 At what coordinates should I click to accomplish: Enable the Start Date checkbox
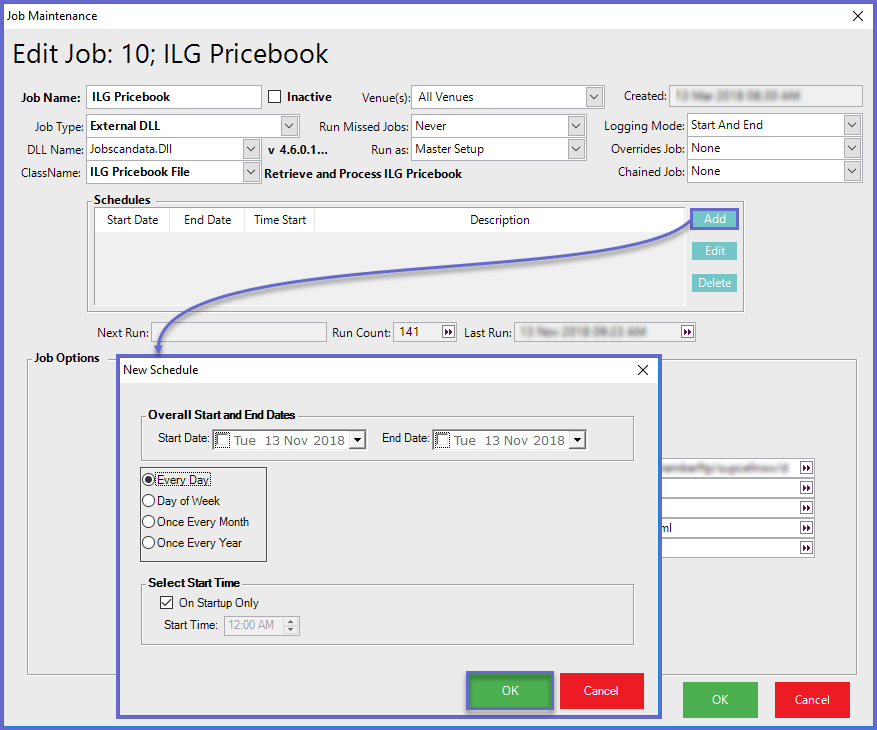[223, 440]
